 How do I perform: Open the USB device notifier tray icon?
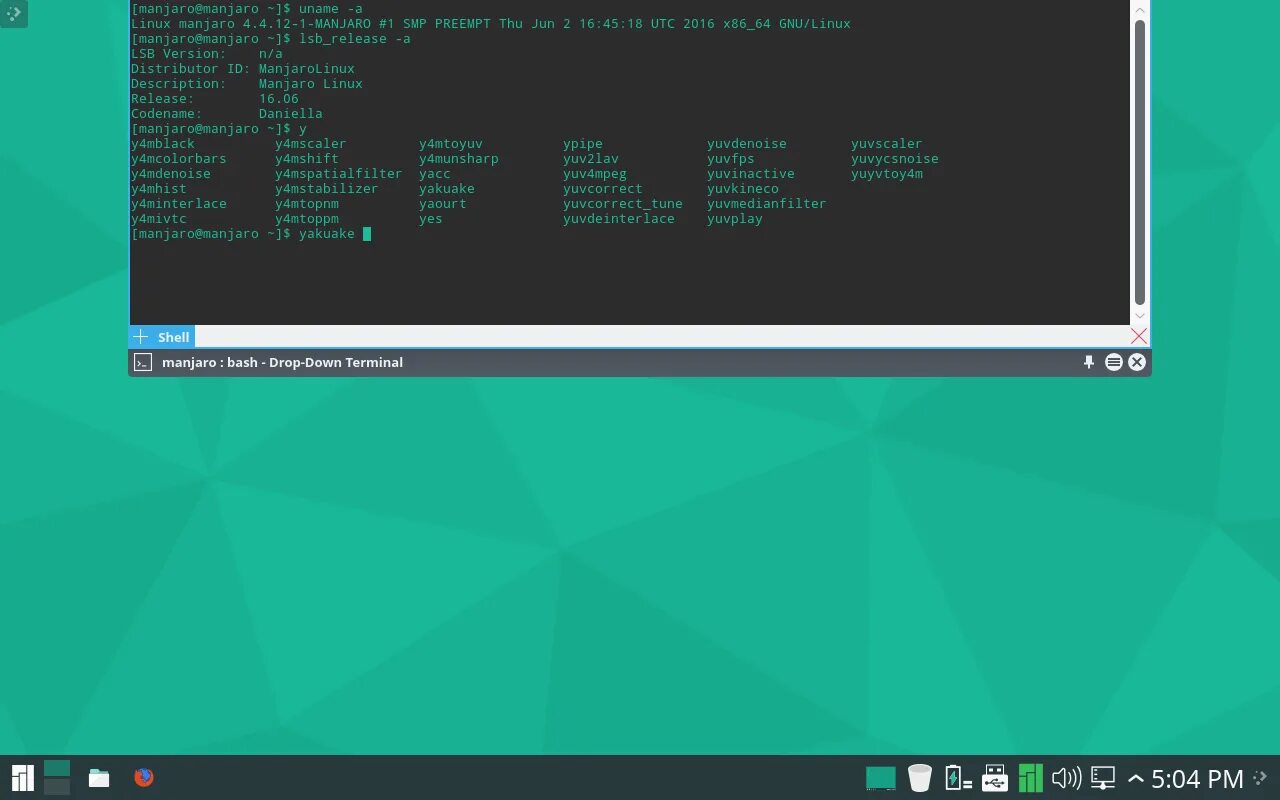[x=995, y=778]
